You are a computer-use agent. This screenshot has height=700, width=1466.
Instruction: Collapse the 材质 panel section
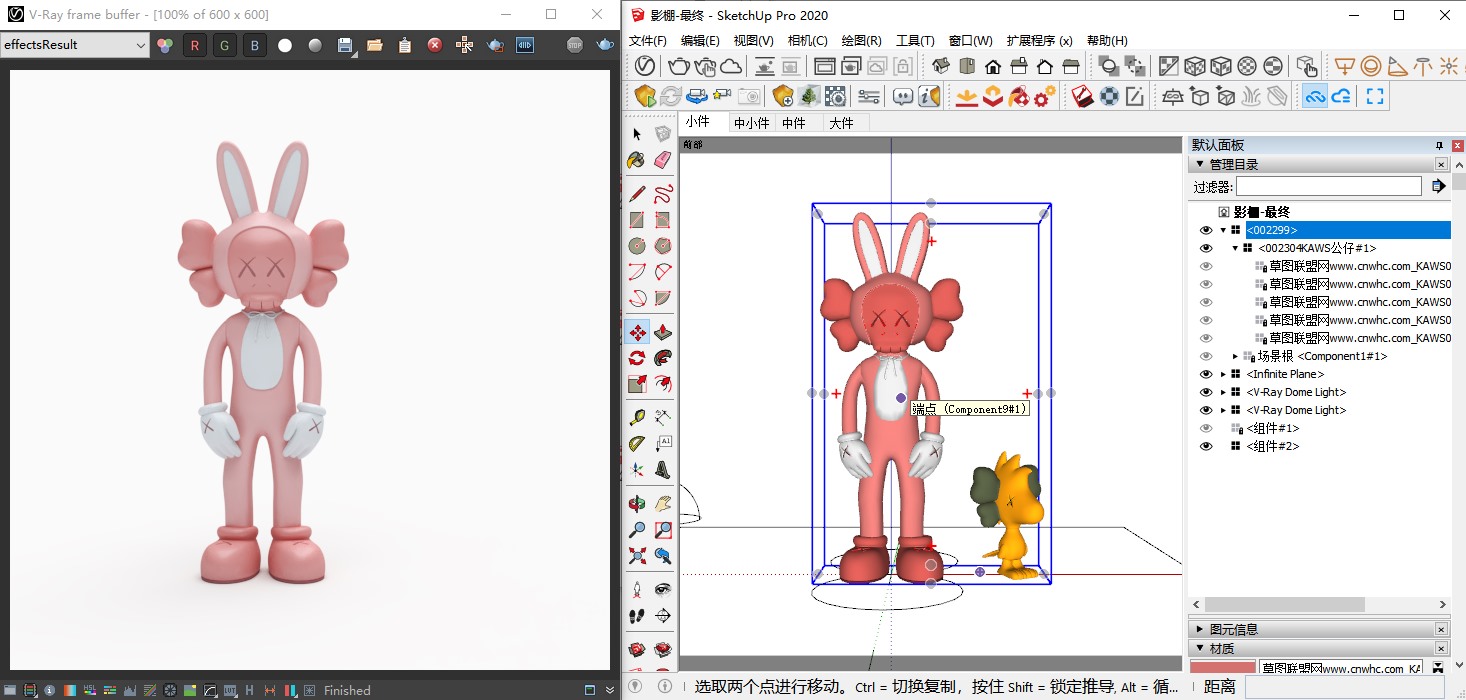[1199, 648]
